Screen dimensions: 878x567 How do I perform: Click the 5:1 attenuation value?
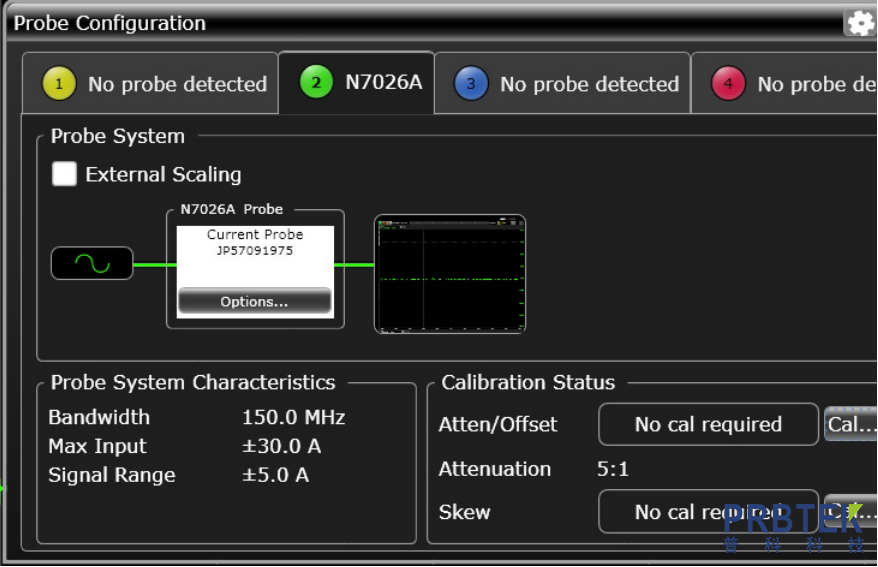pyautogui.click(x=613, y=468)
